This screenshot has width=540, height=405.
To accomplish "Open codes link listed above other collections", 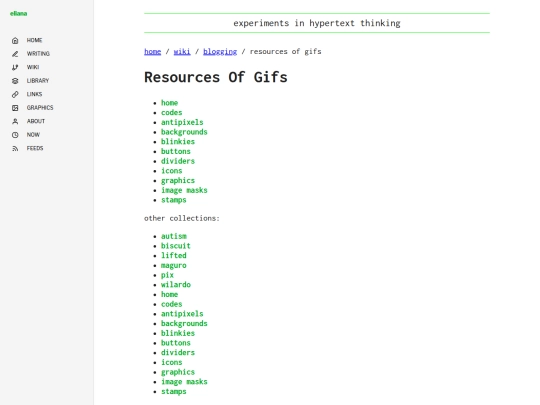I will (x=172, y=113).
